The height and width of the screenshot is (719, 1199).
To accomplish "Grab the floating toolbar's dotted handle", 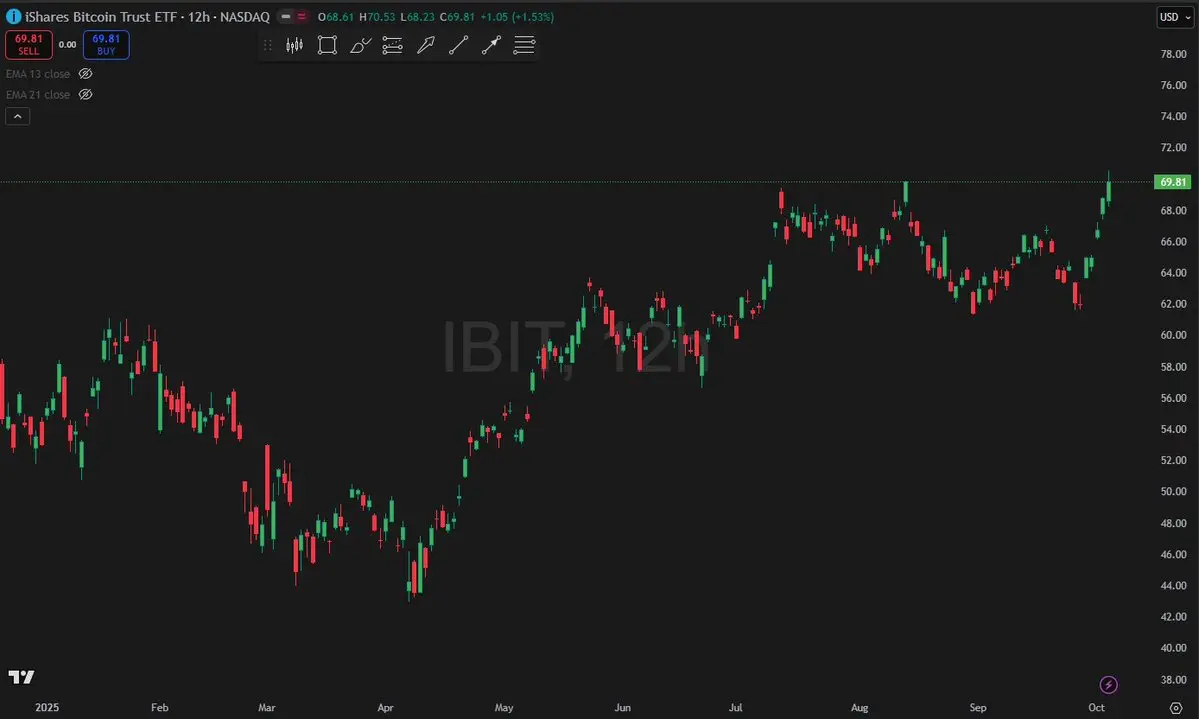I will tap(268, 45).
